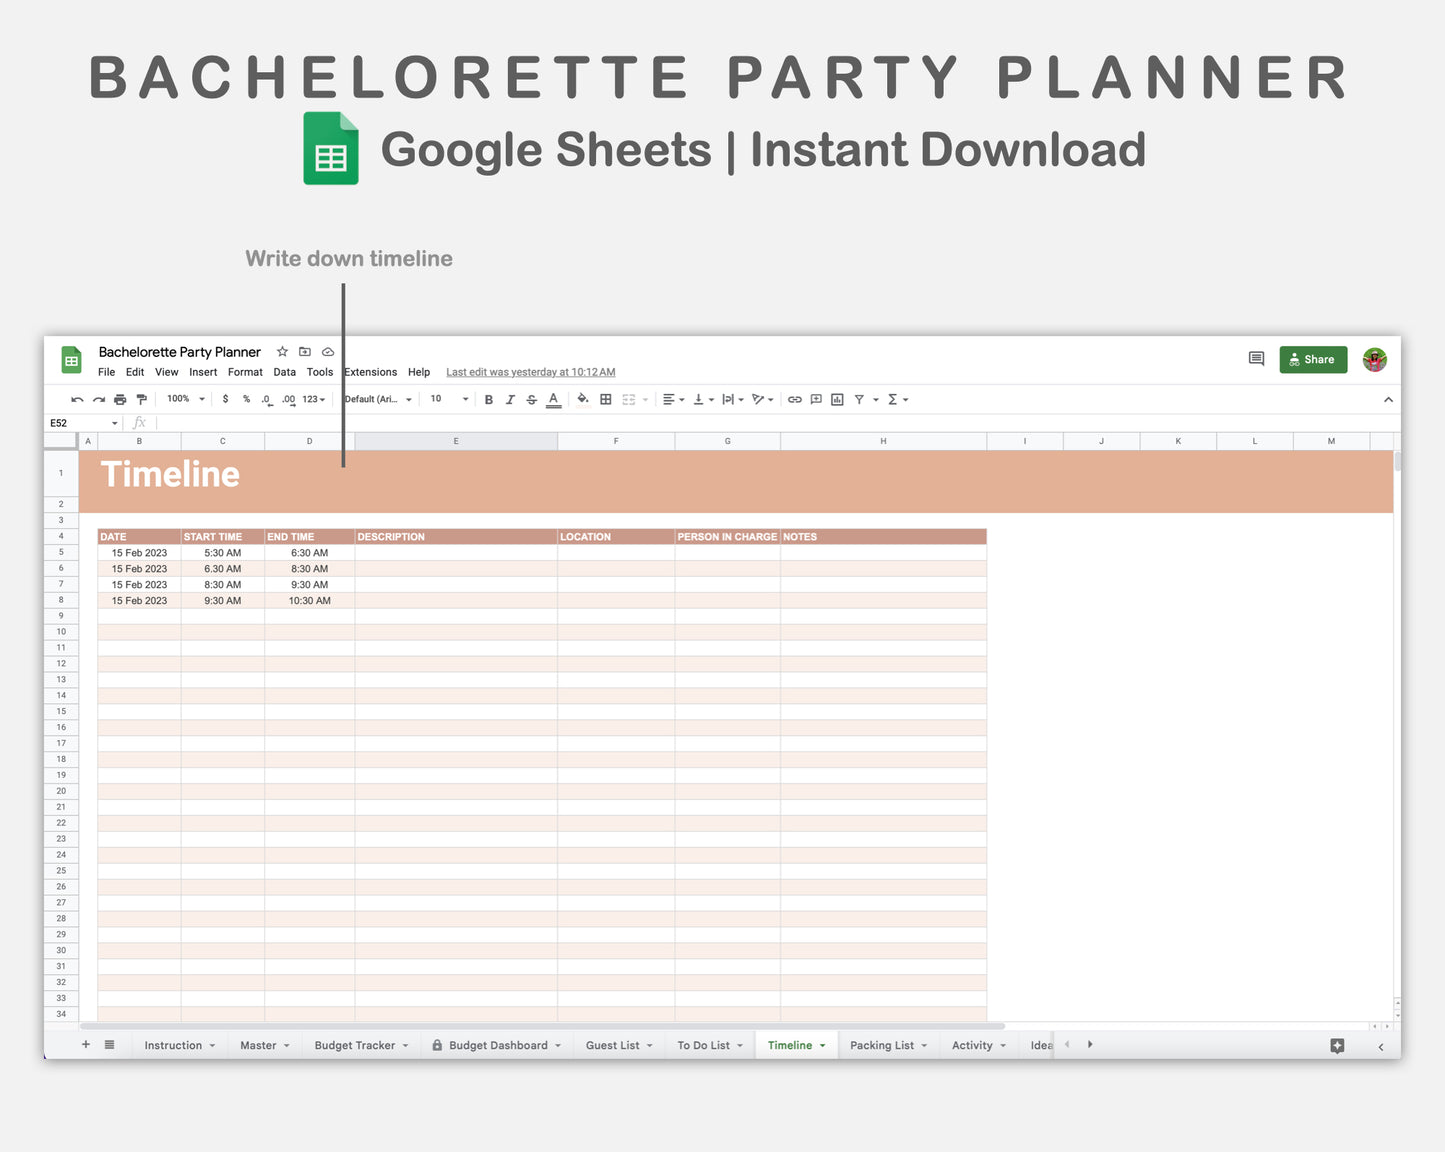Apply Borders with the borders icon

pyautogui.click(x=605, y=399)
